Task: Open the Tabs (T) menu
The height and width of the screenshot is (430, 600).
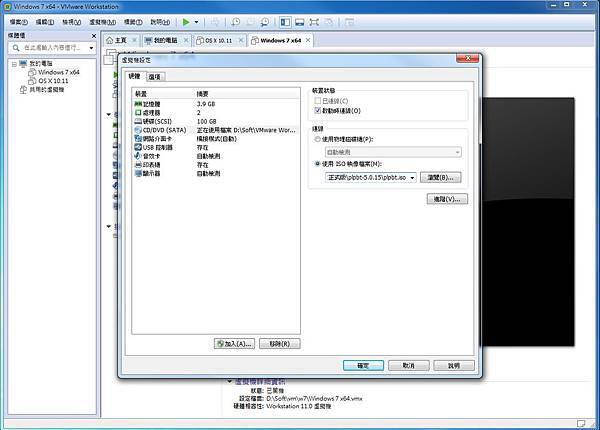Action: click(x=133, y=22)
